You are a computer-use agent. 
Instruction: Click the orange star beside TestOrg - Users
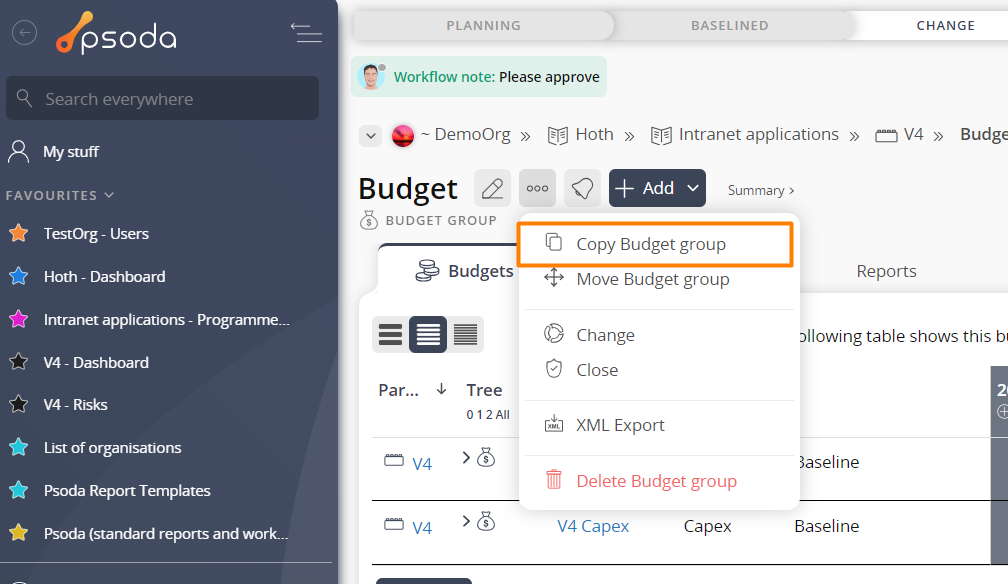19,233
